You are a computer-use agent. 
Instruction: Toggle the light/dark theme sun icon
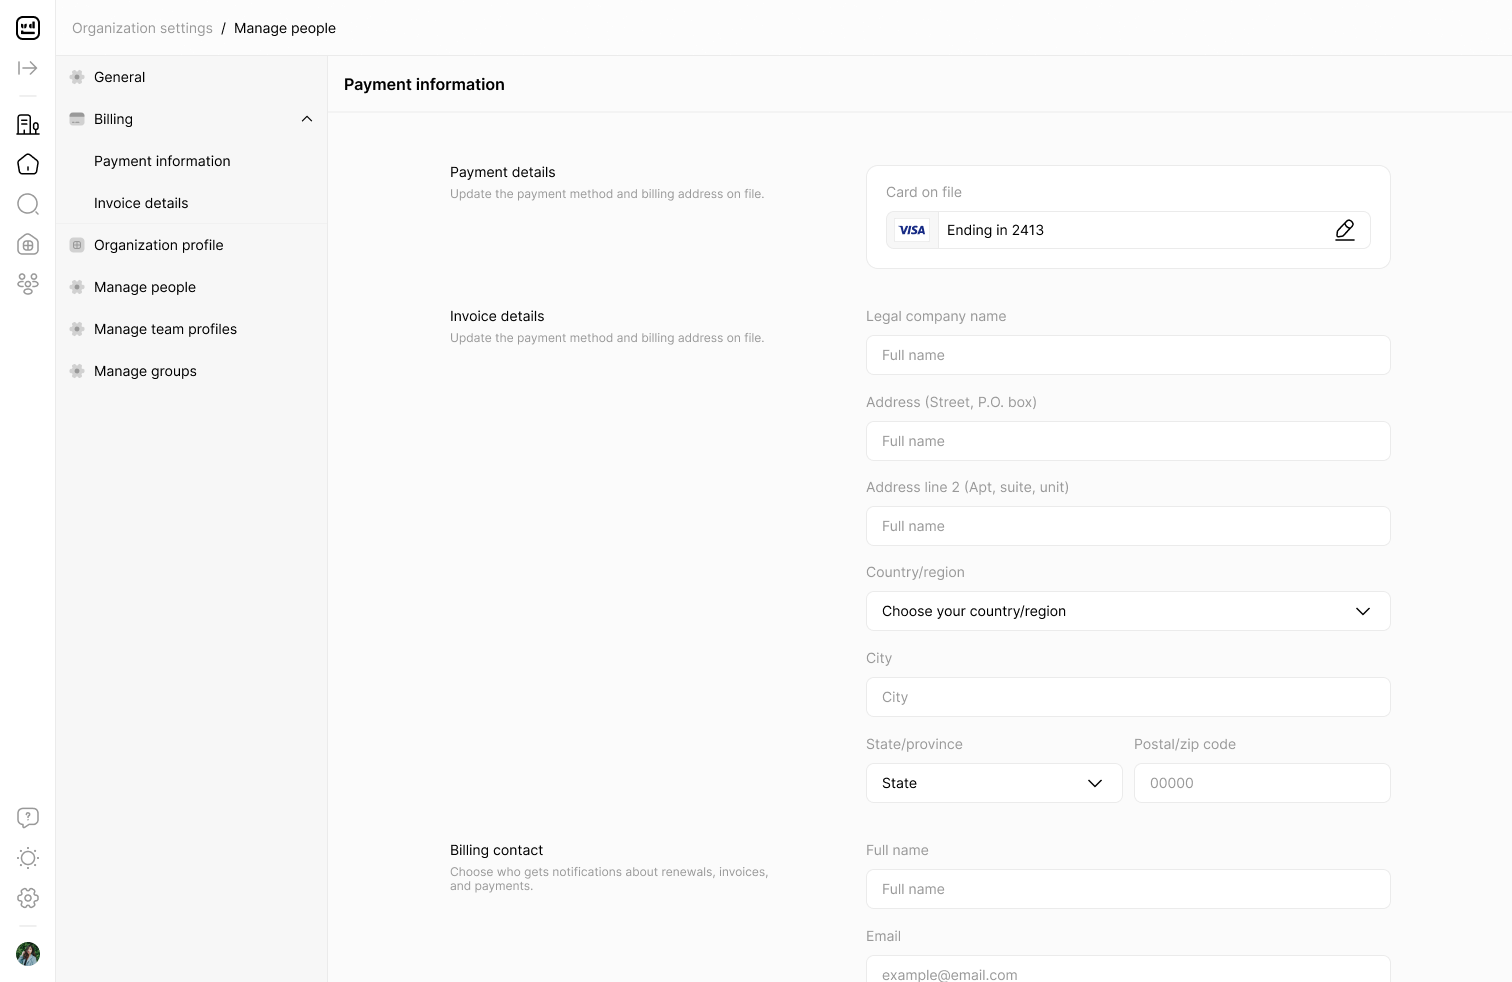pos(28,858)
